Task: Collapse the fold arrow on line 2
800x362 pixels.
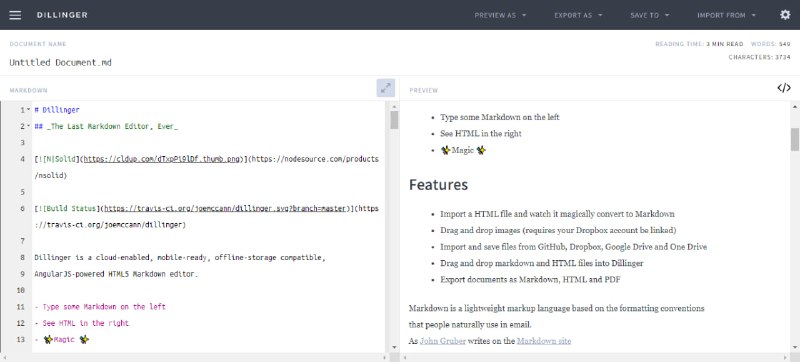Action: (x=29, y=126)
